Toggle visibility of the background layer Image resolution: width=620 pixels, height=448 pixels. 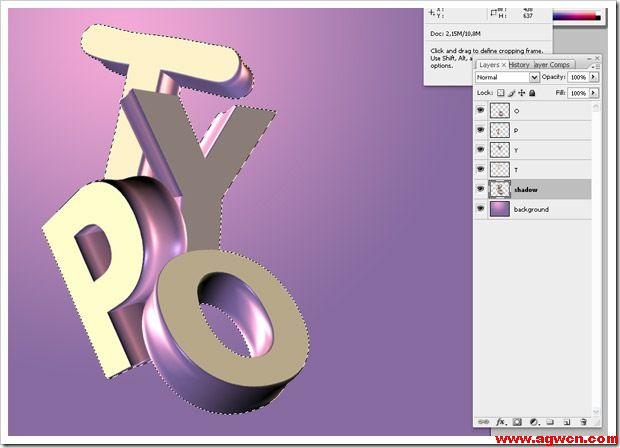[481, 208]
